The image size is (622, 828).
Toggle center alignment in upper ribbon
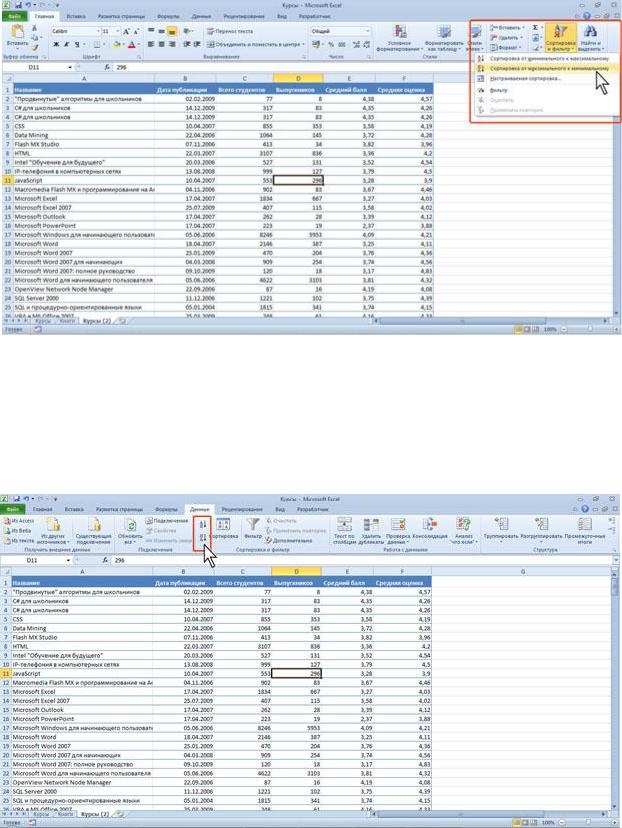[162, 44]
